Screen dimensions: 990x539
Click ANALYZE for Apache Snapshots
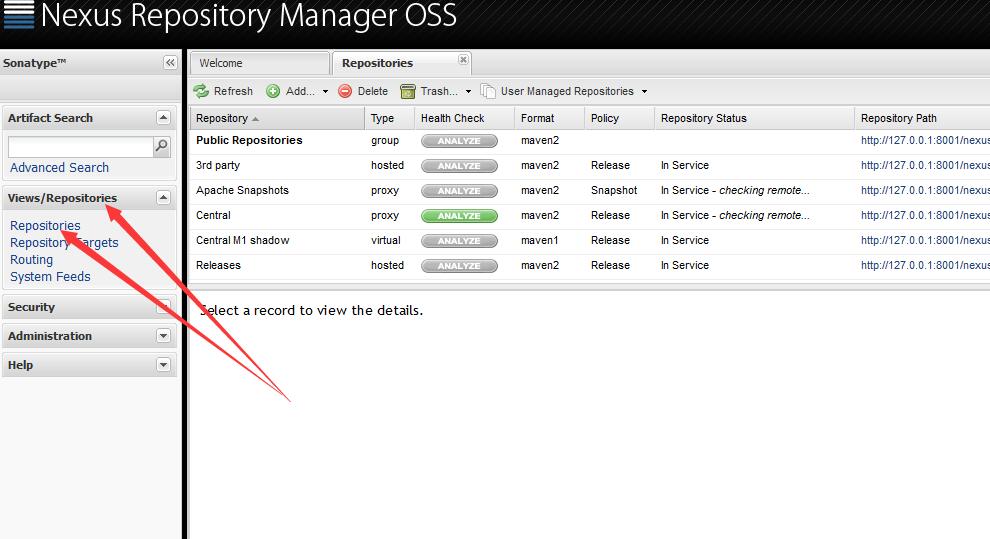coord(459,191)
